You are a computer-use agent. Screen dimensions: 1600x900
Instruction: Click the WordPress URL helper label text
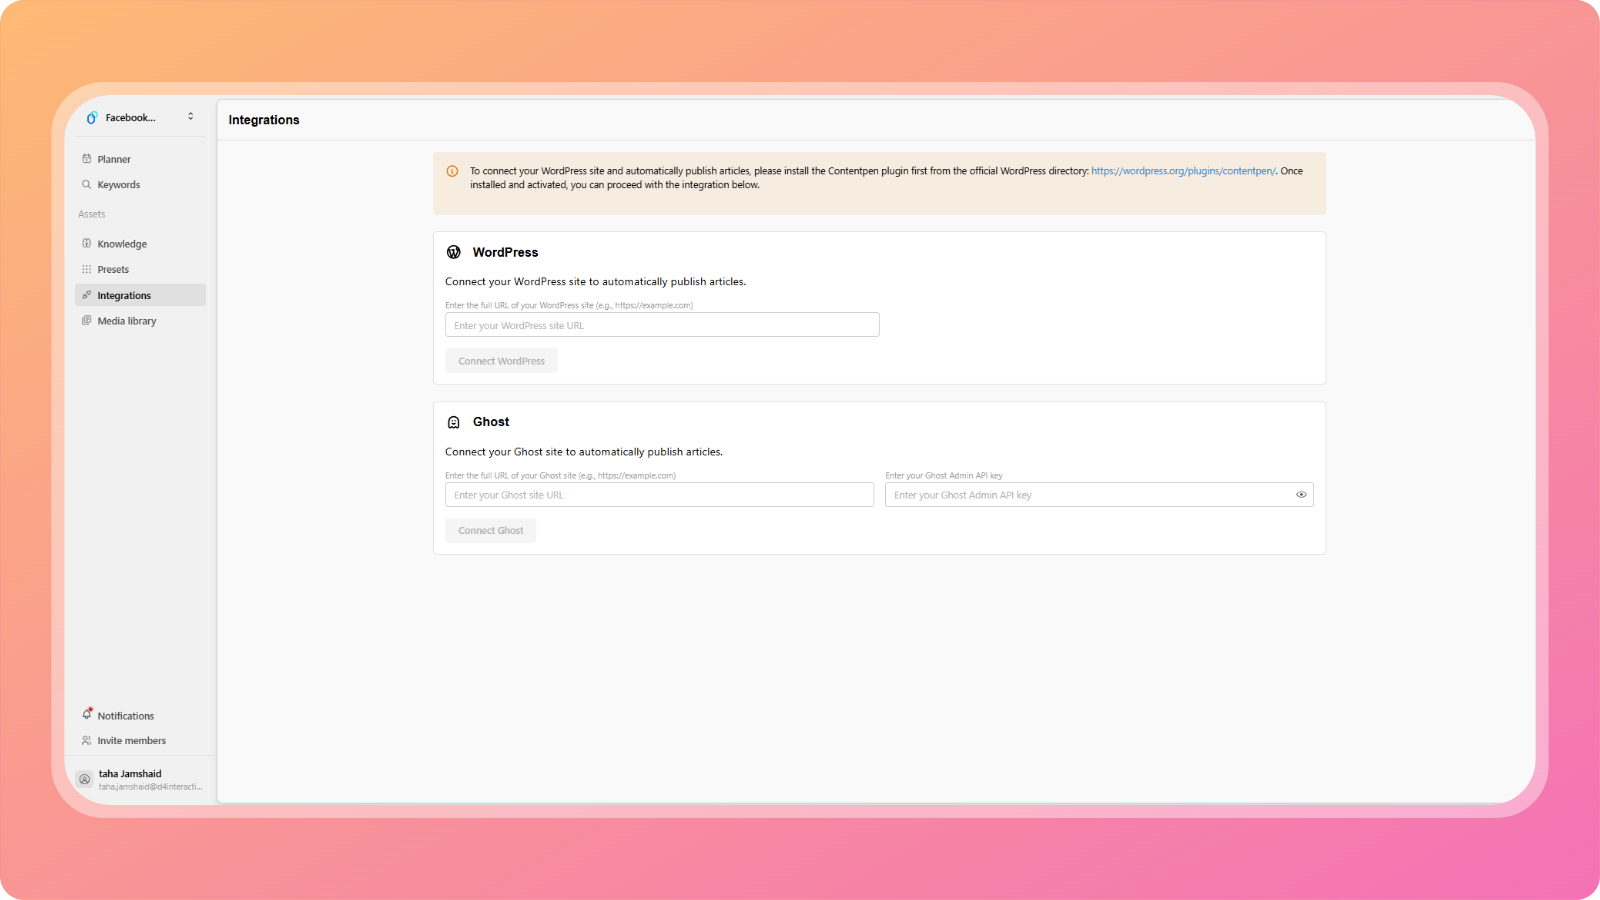(569, 306)
